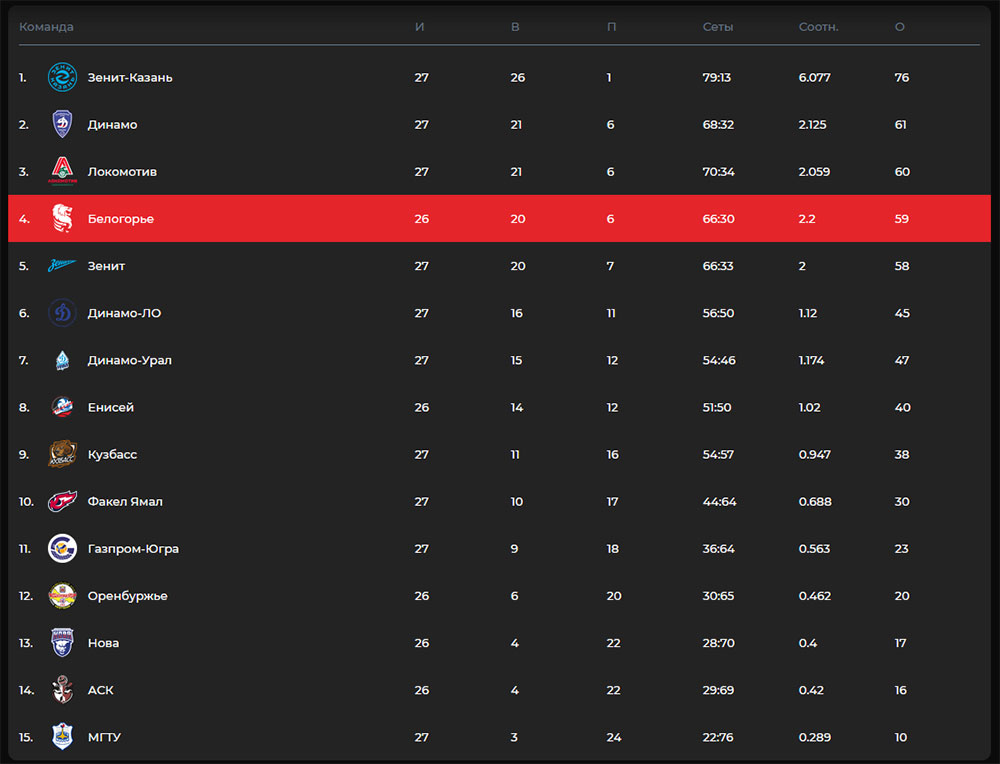The width and height of the screenshot is (1000, 764).
Task: Open the Факел Ямал team name
Action: 125,501
